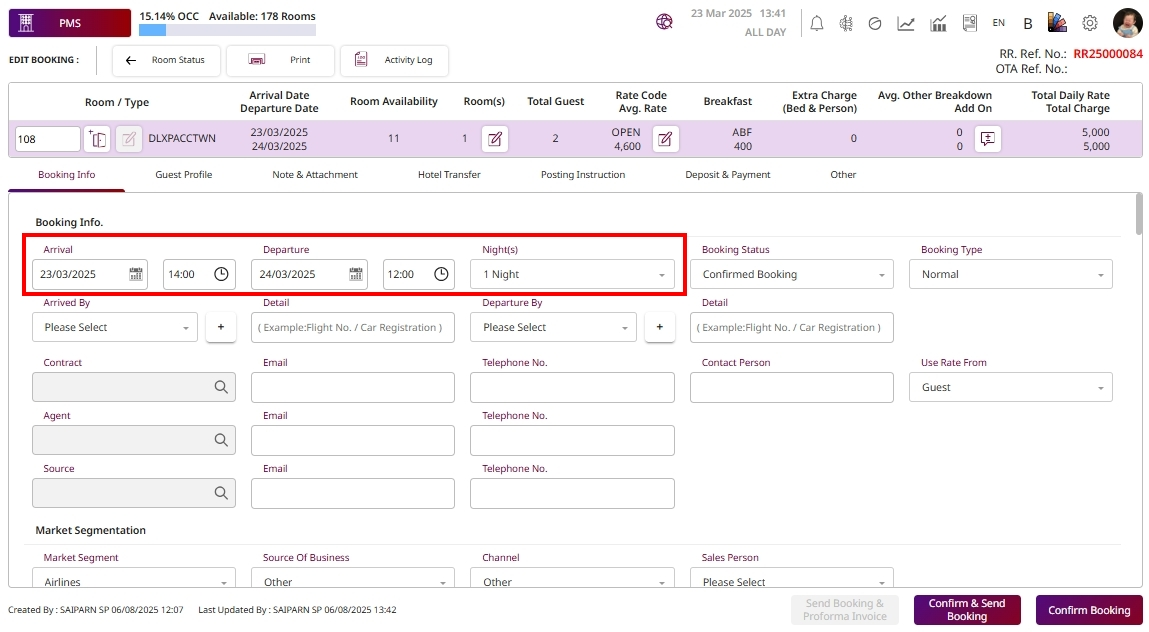The height and width of the screenshot is (632, 1149).
Task: Open the color theme palette swatch
Action: (x=1058, y=23)
